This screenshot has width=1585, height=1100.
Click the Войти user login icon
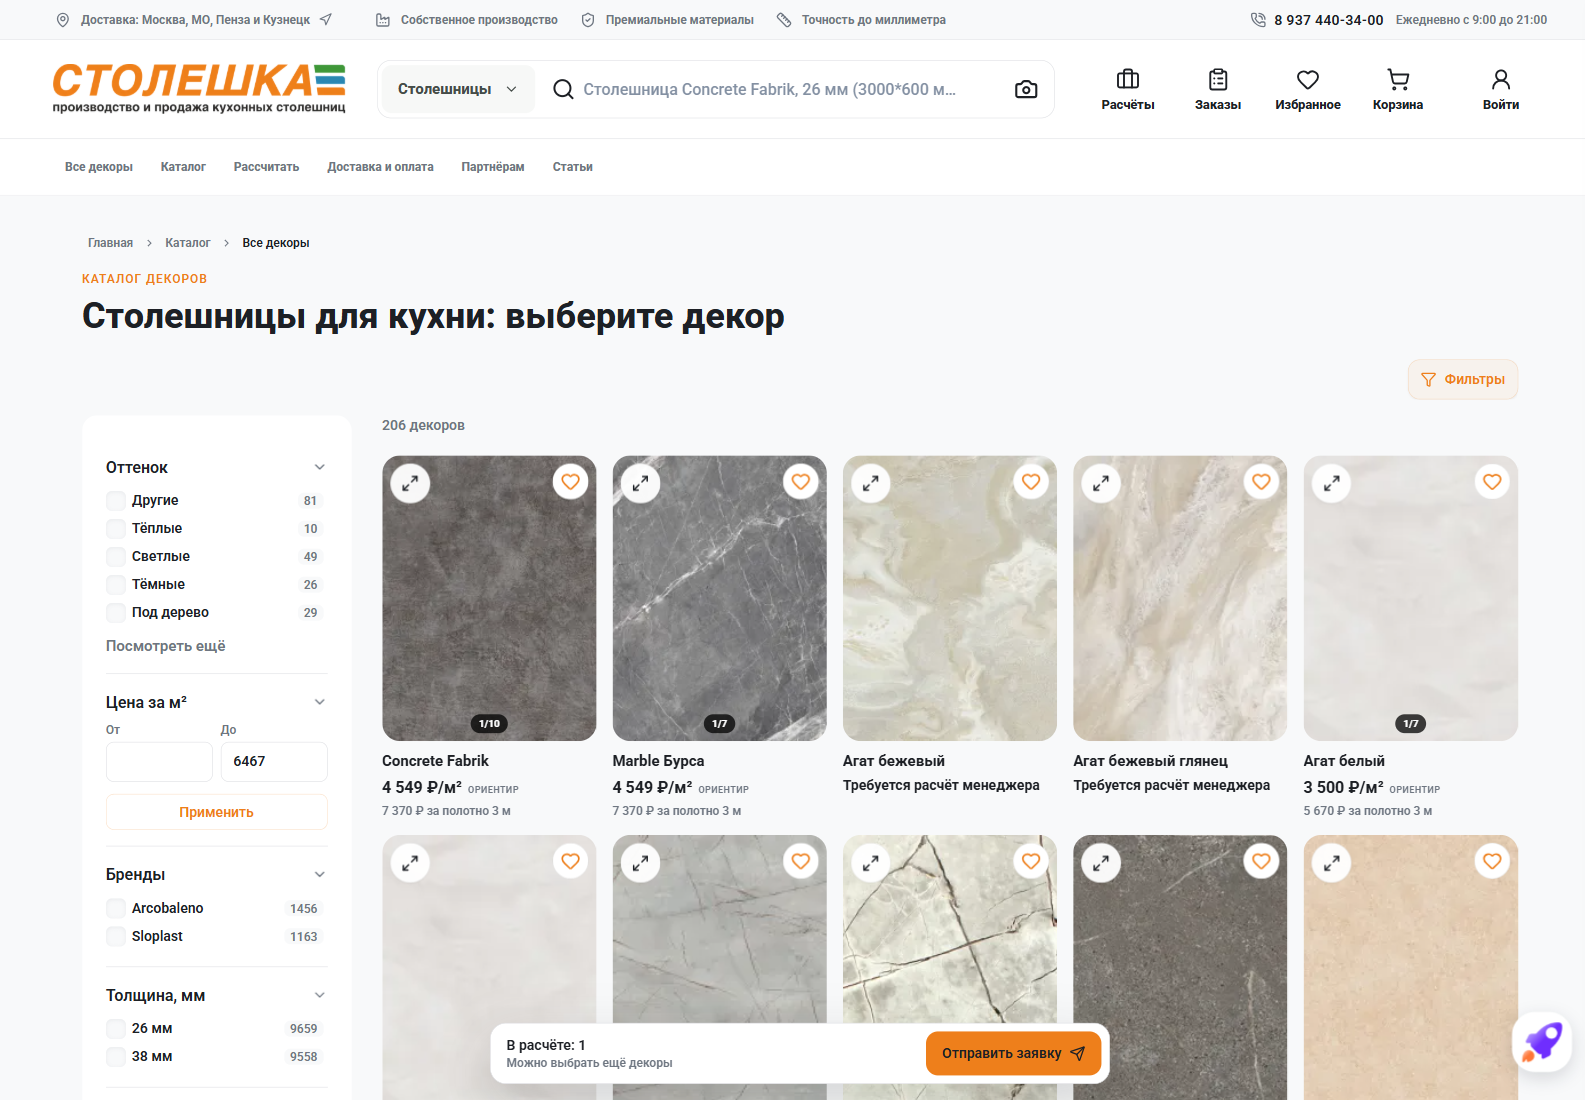pos(1500,89)
